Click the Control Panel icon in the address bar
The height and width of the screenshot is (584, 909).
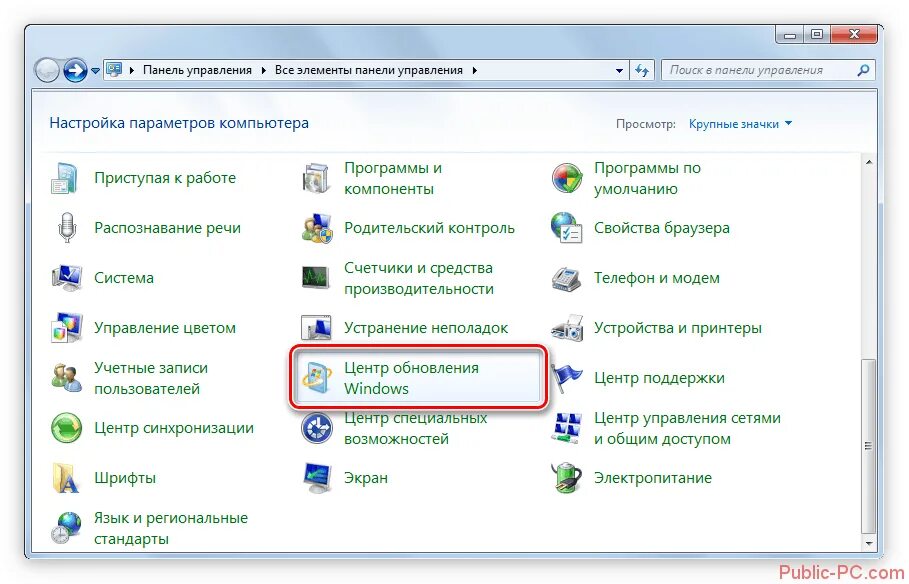coord(114,70)
